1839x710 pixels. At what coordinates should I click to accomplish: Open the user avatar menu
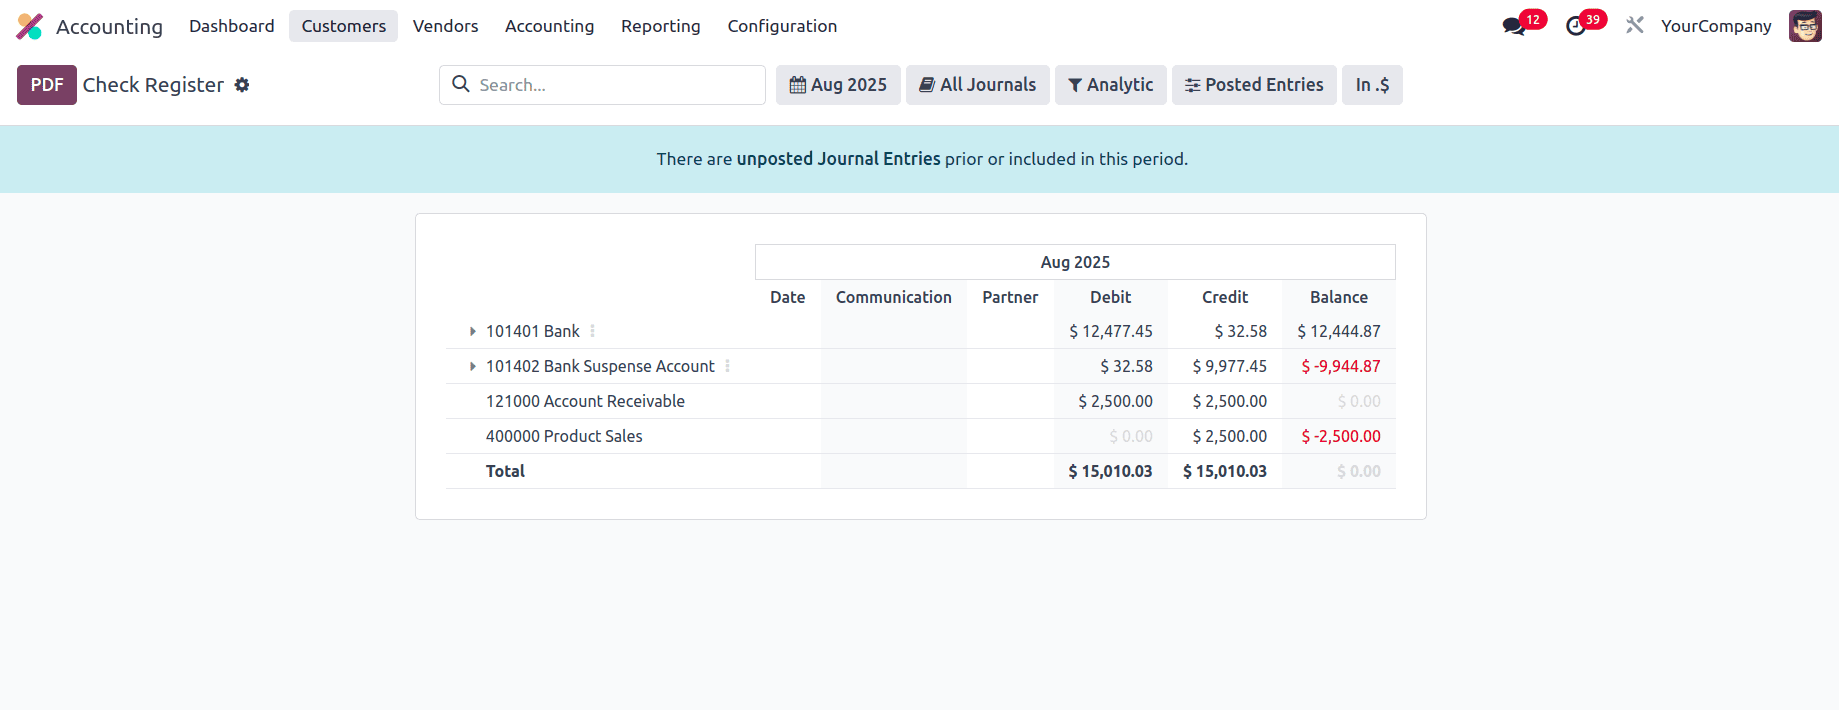(x=1805, y=26)
